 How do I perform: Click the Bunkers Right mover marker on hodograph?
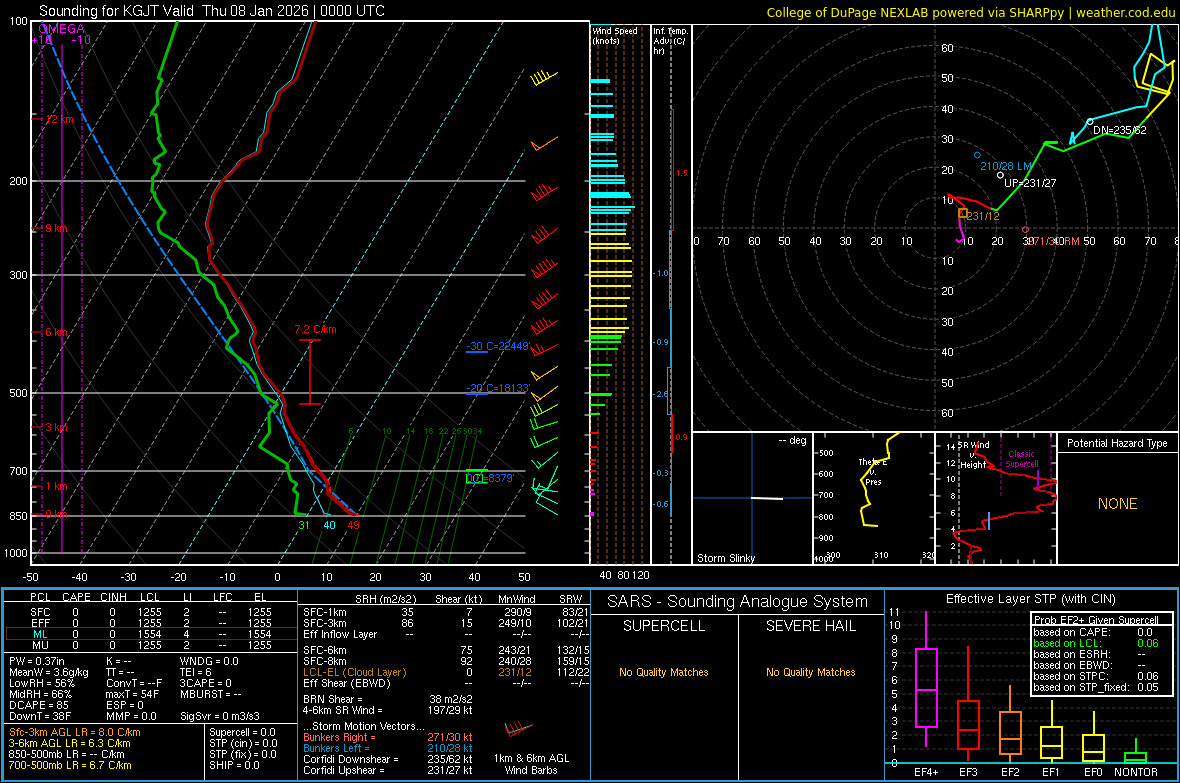1025,230
